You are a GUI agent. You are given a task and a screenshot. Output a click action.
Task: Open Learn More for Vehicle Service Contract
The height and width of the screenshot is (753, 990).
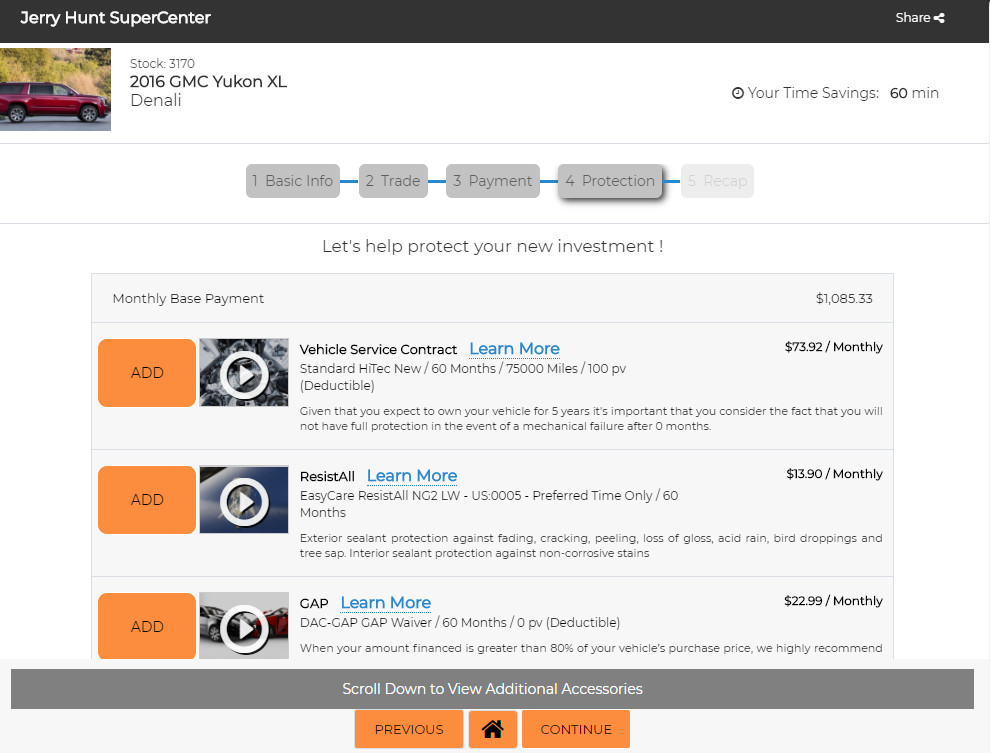click(x=515, y=349)
